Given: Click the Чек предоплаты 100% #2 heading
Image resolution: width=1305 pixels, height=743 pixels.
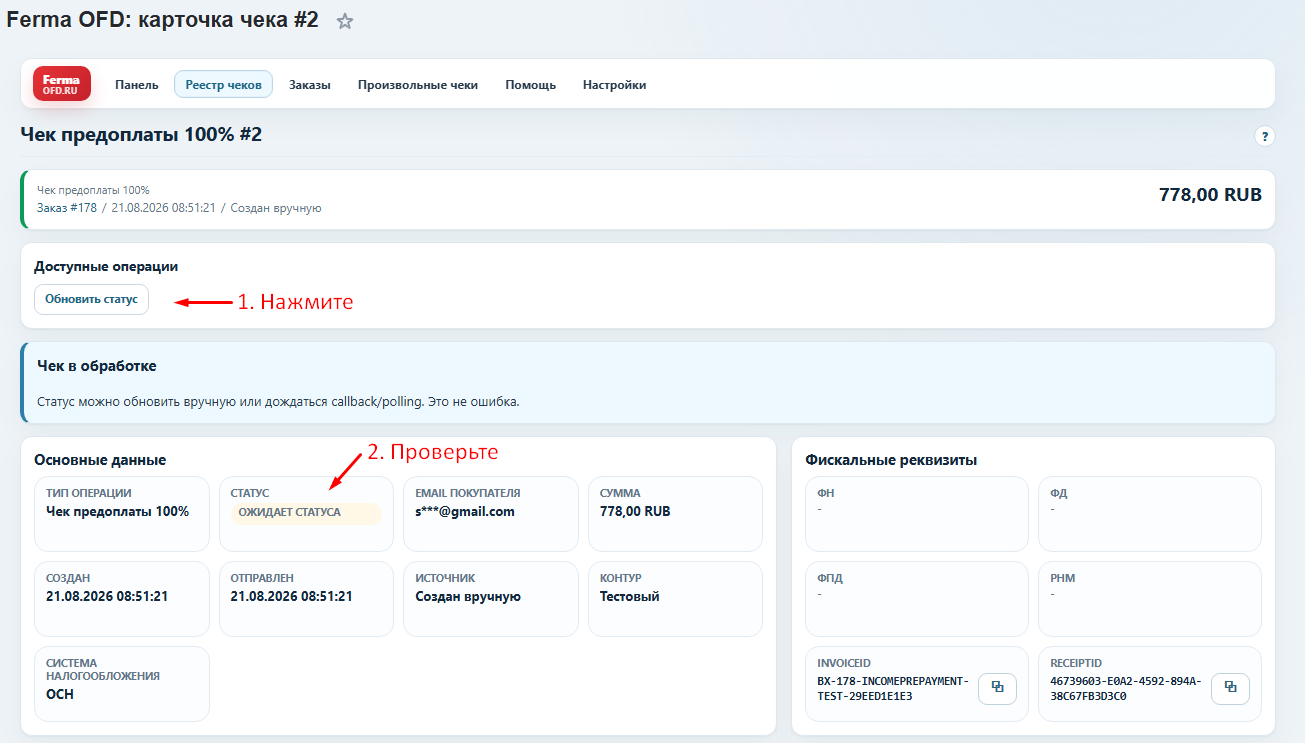Looking at the screenshot, I should [x=141, y=134].
